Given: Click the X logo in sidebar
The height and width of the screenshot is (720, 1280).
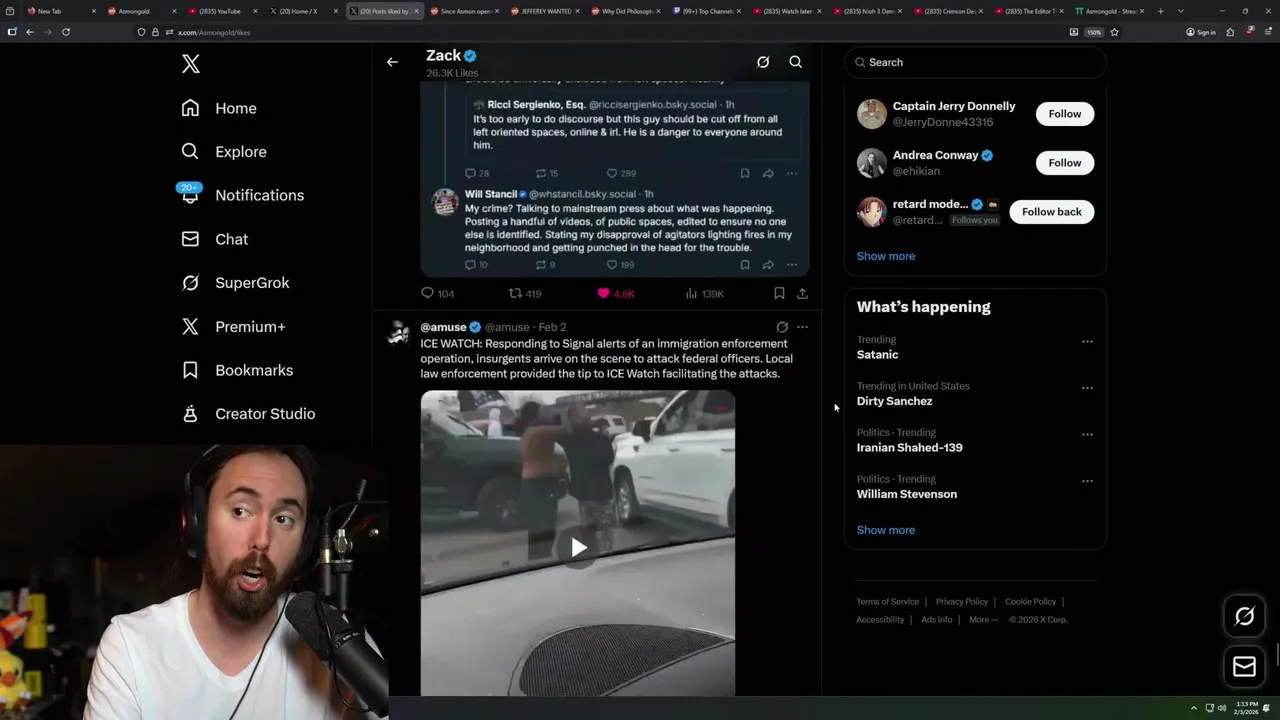Looking at the screenshot, I should pos(191,64).
